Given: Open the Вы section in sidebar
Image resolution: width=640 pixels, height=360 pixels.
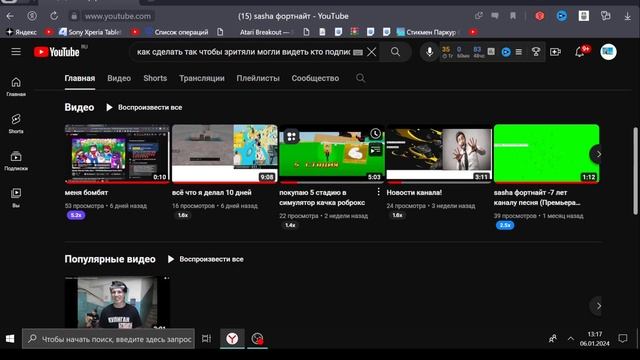Looking at the screenshot, I should tap(16, 198).
